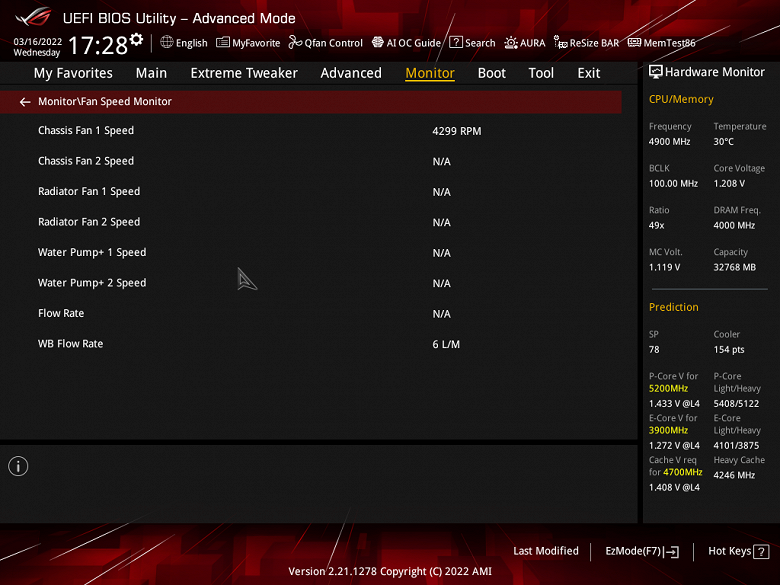
Task: Select the Water Pump+ 2 Speed row
Action: [x=310, y=283]
